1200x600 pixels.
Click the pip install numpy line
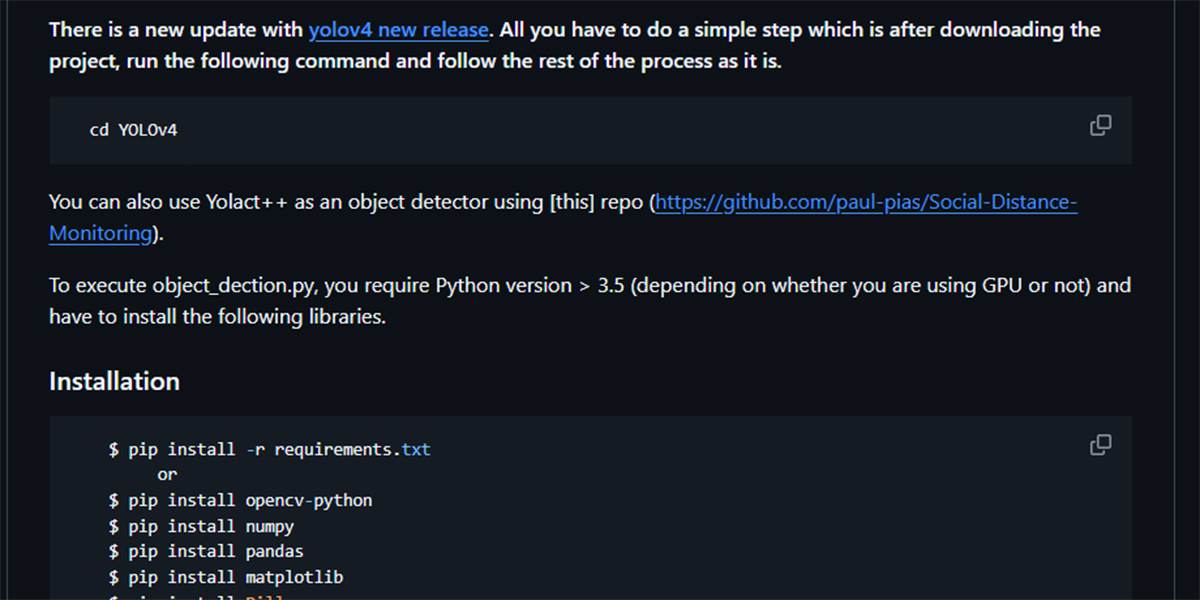[x=201, y=526]
